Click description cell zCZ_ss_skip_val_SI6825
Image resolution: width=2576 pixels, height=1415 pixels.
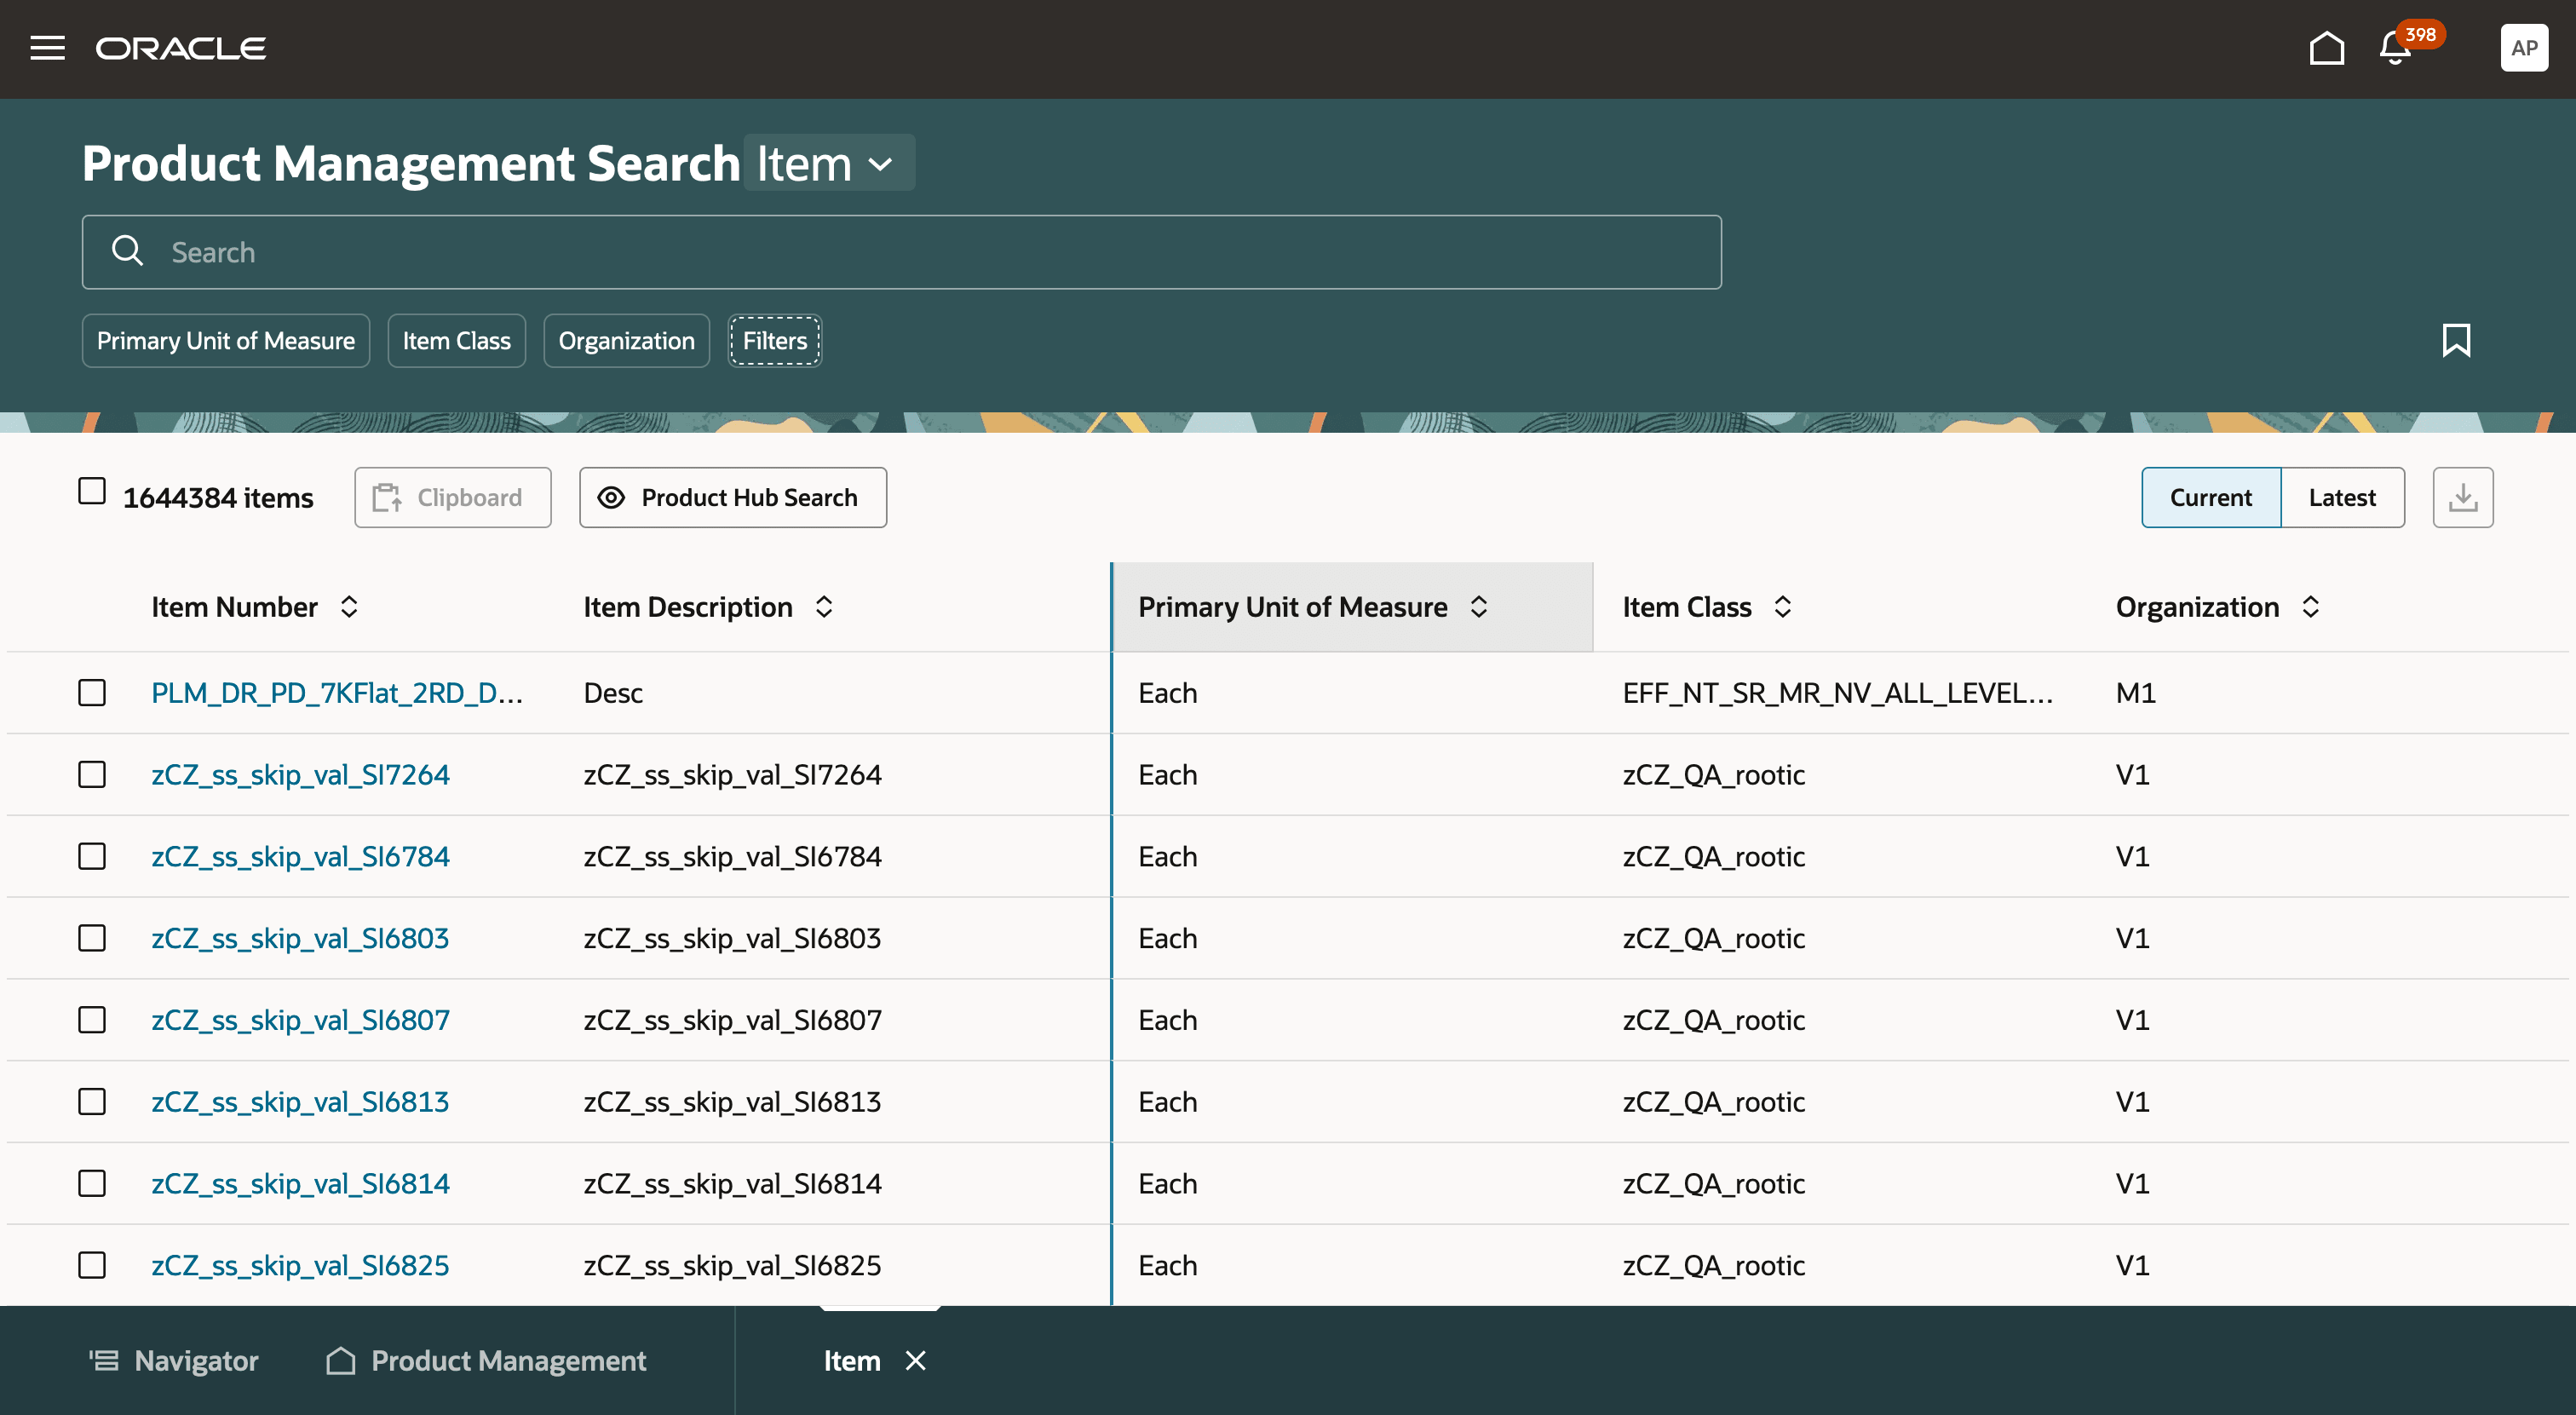click(732, 1265)
